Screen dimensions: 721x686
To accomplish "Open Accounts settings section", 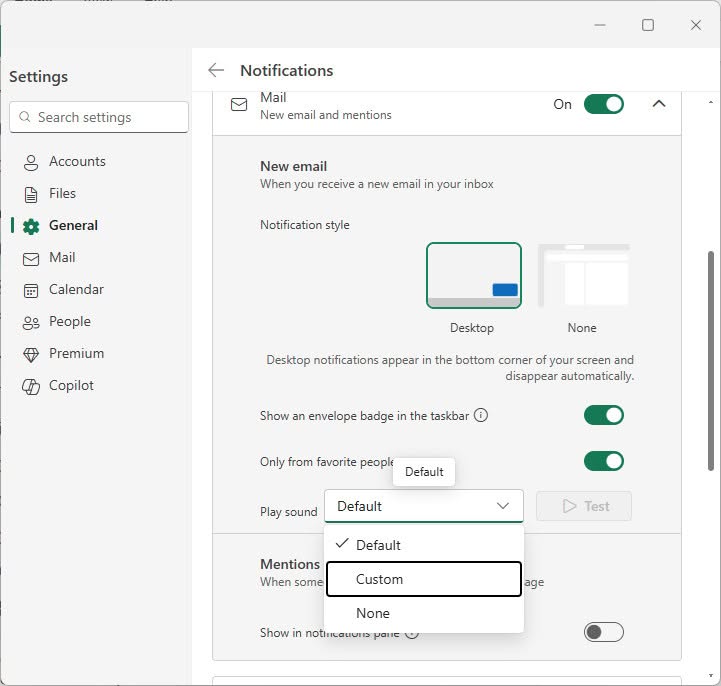I will click(x=77, y=161).
